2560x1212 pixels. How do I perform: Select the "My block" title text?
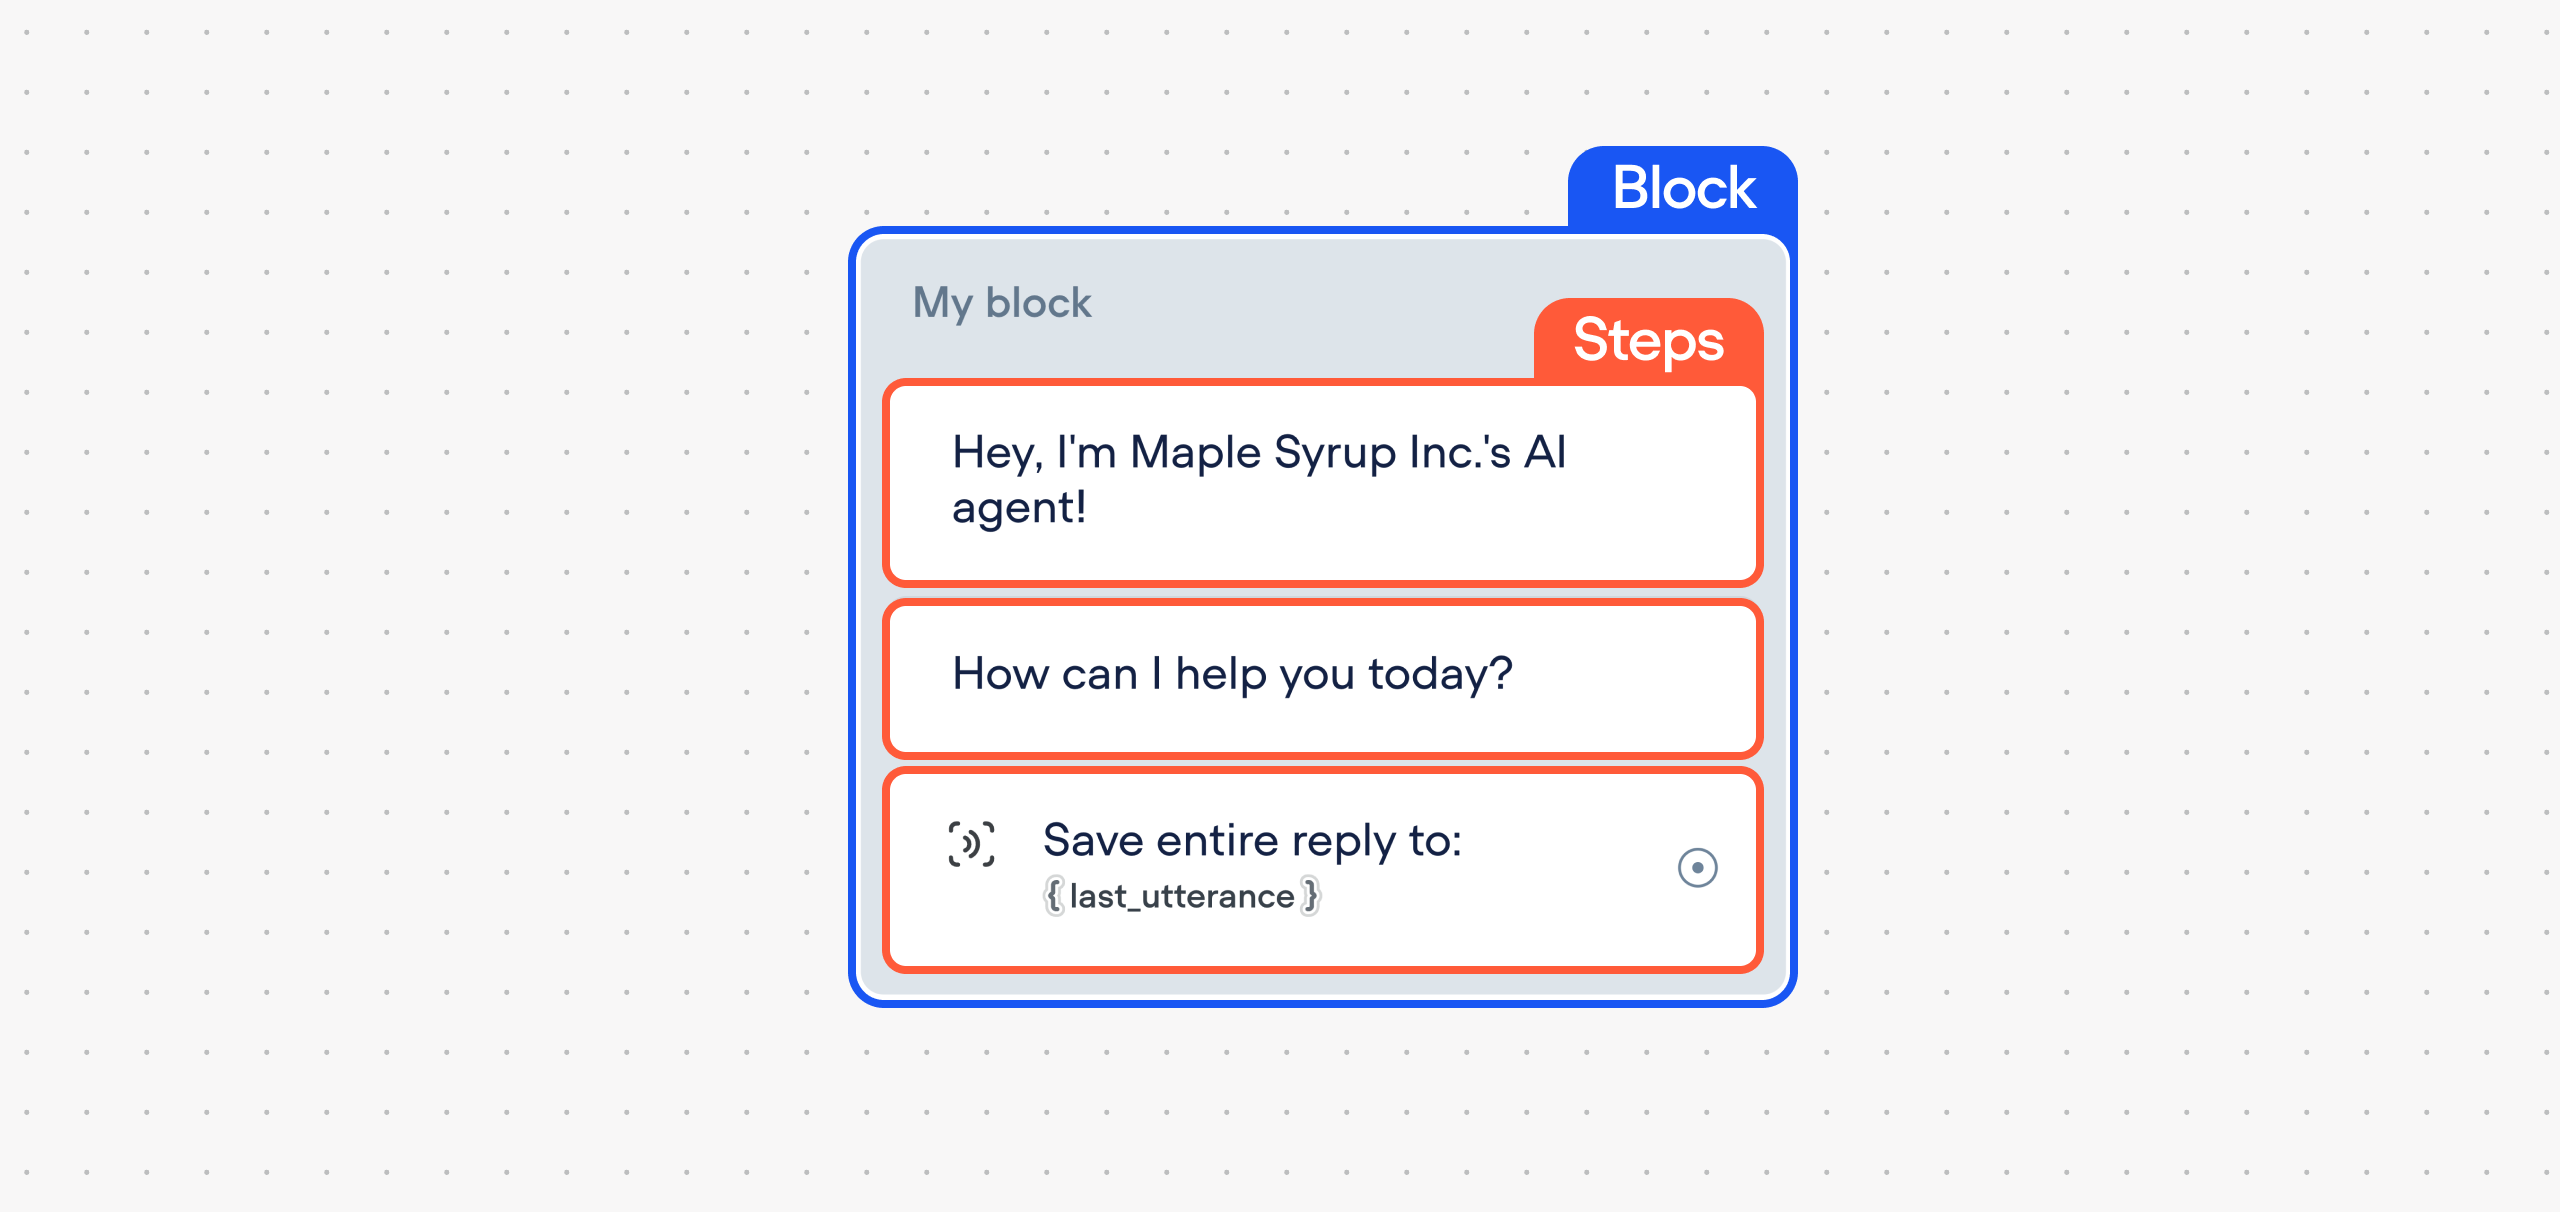(x=1002, y=303)
